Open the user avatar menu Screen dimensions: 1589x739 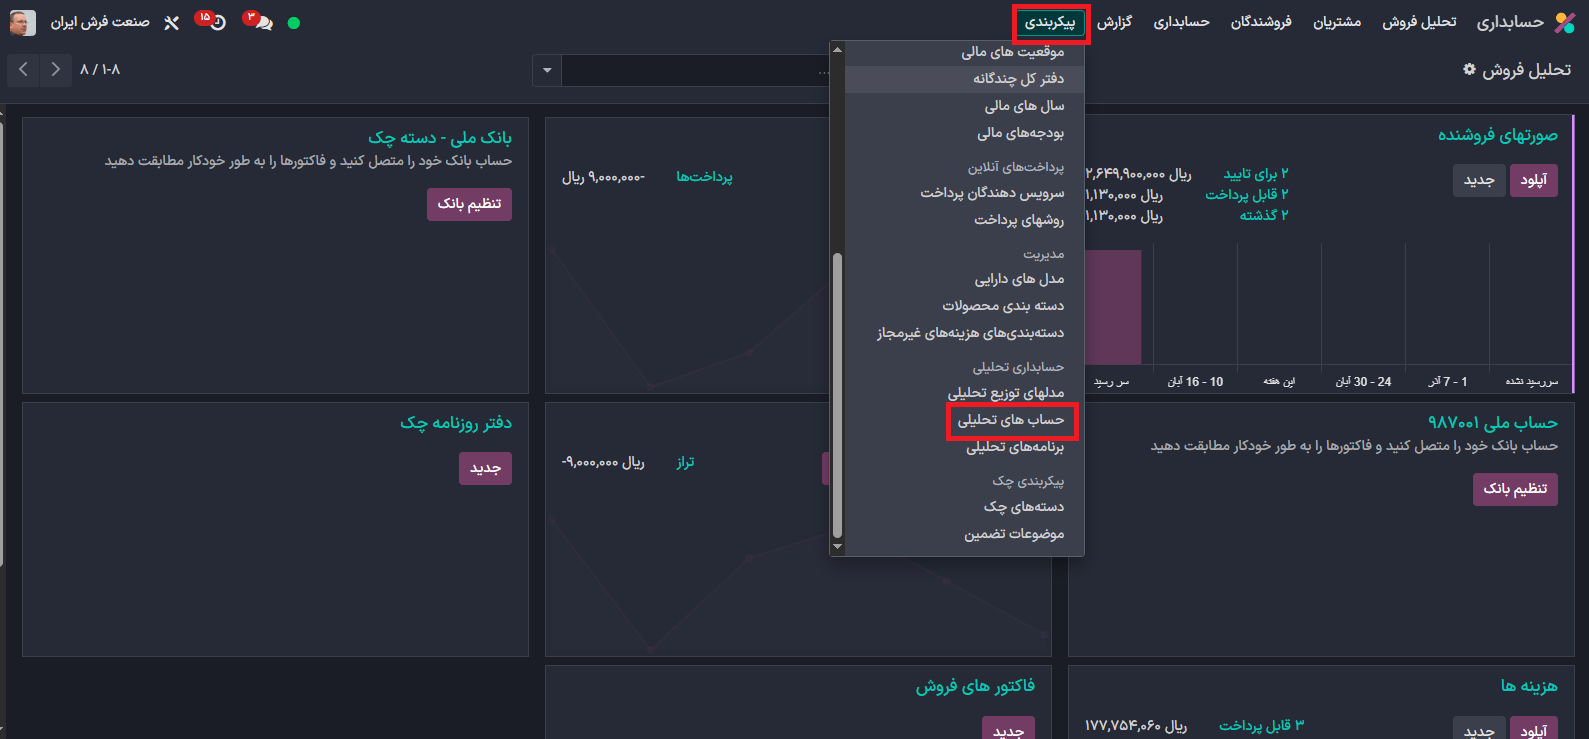click(22, 22)
